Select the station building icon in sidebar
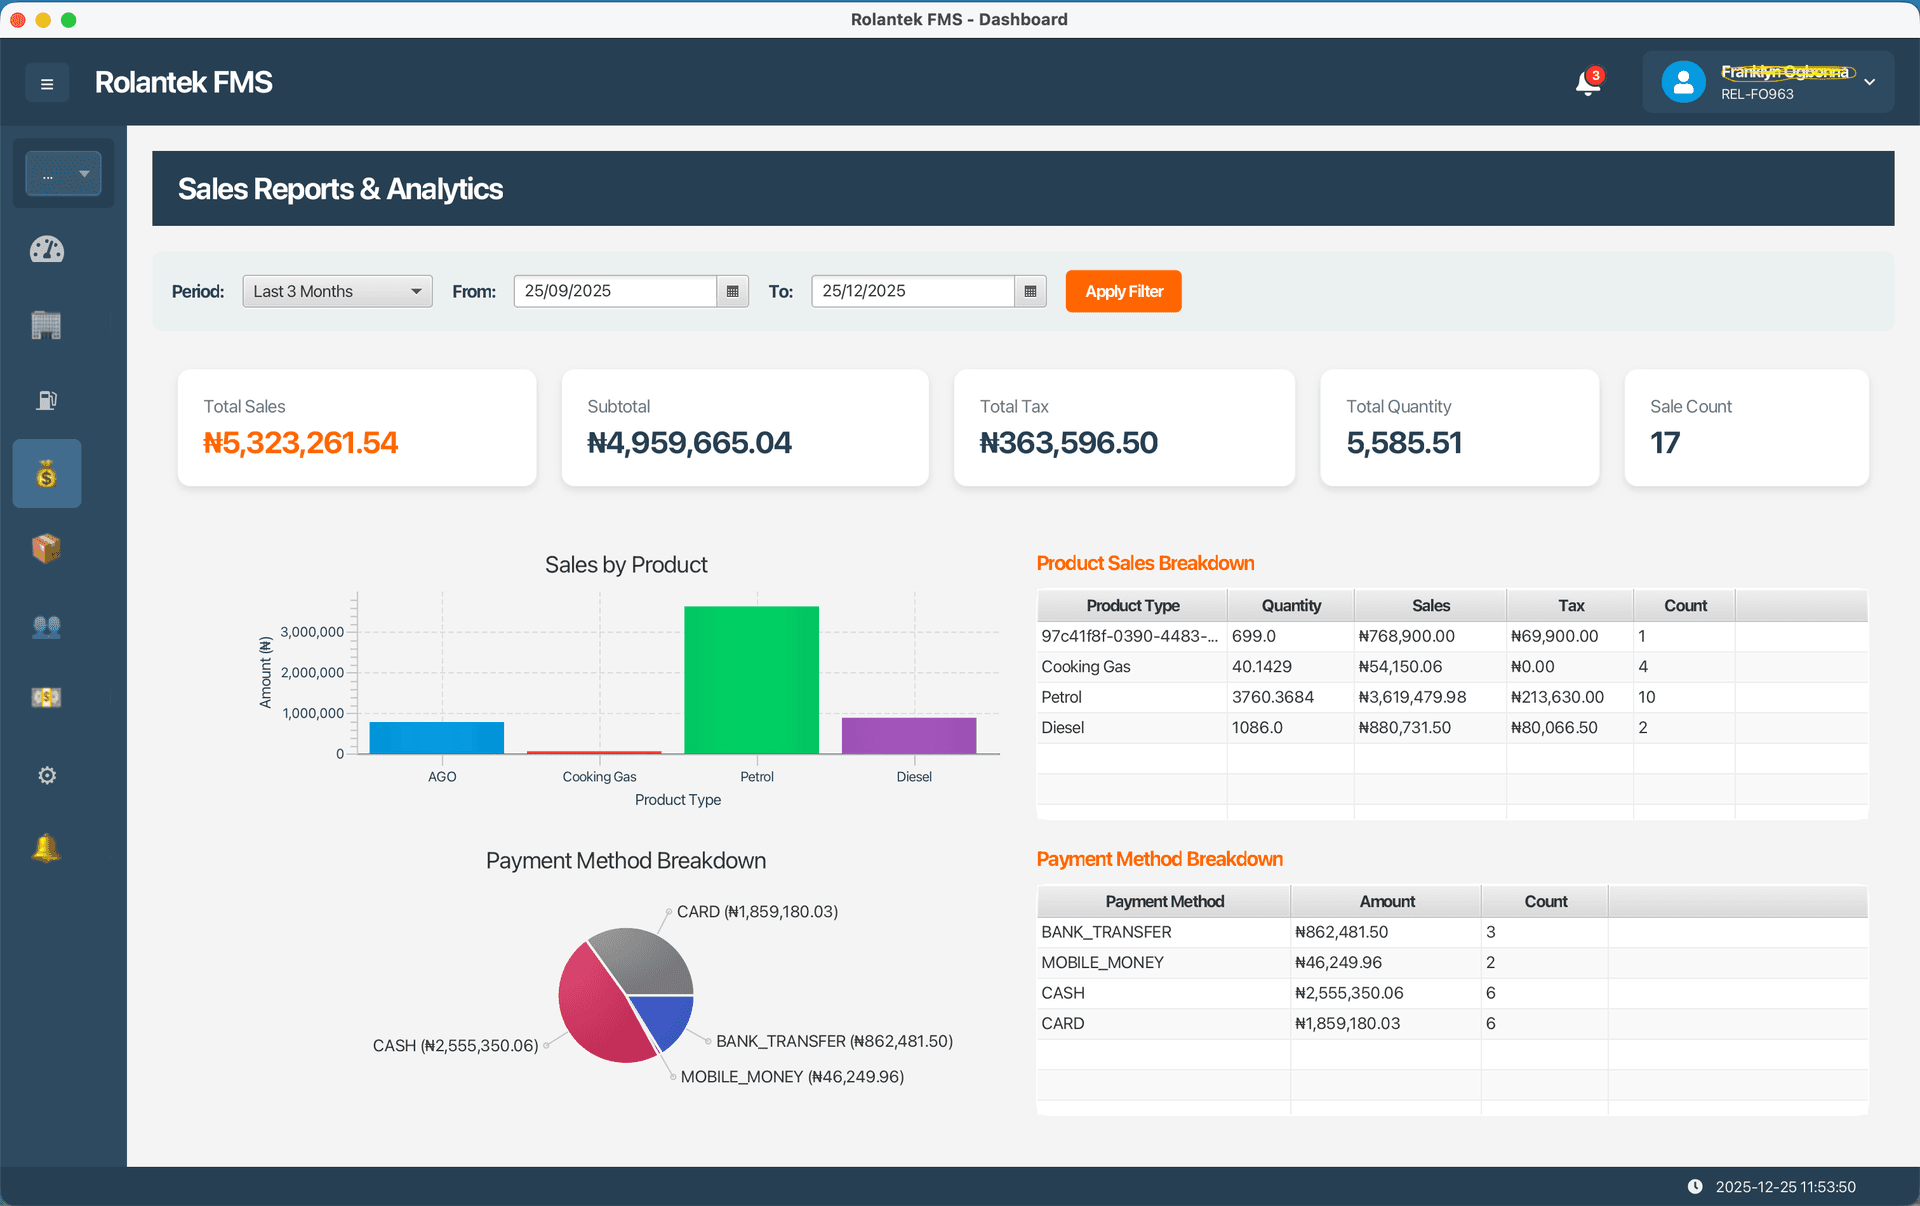The width and height of the screenshot is (1920, 1206). point(46,325)
